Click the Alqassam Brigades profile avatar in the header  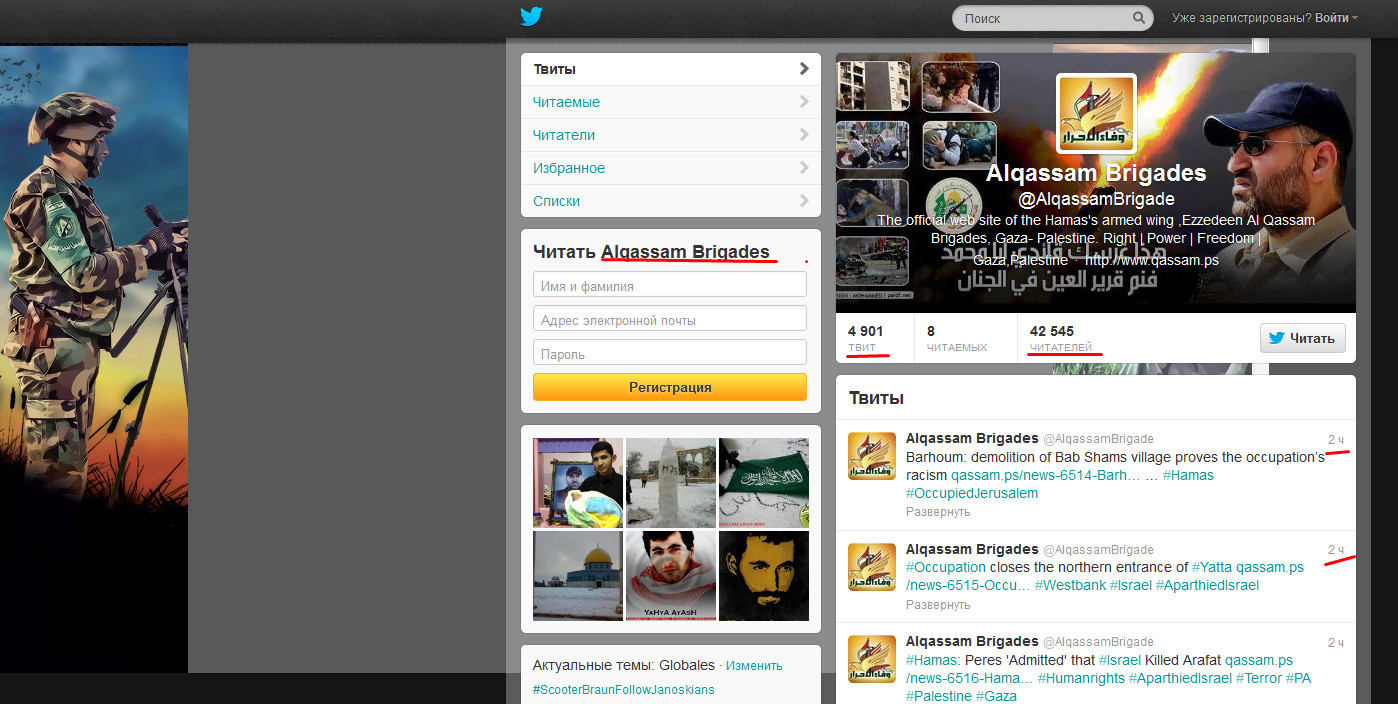(1096, 114)
